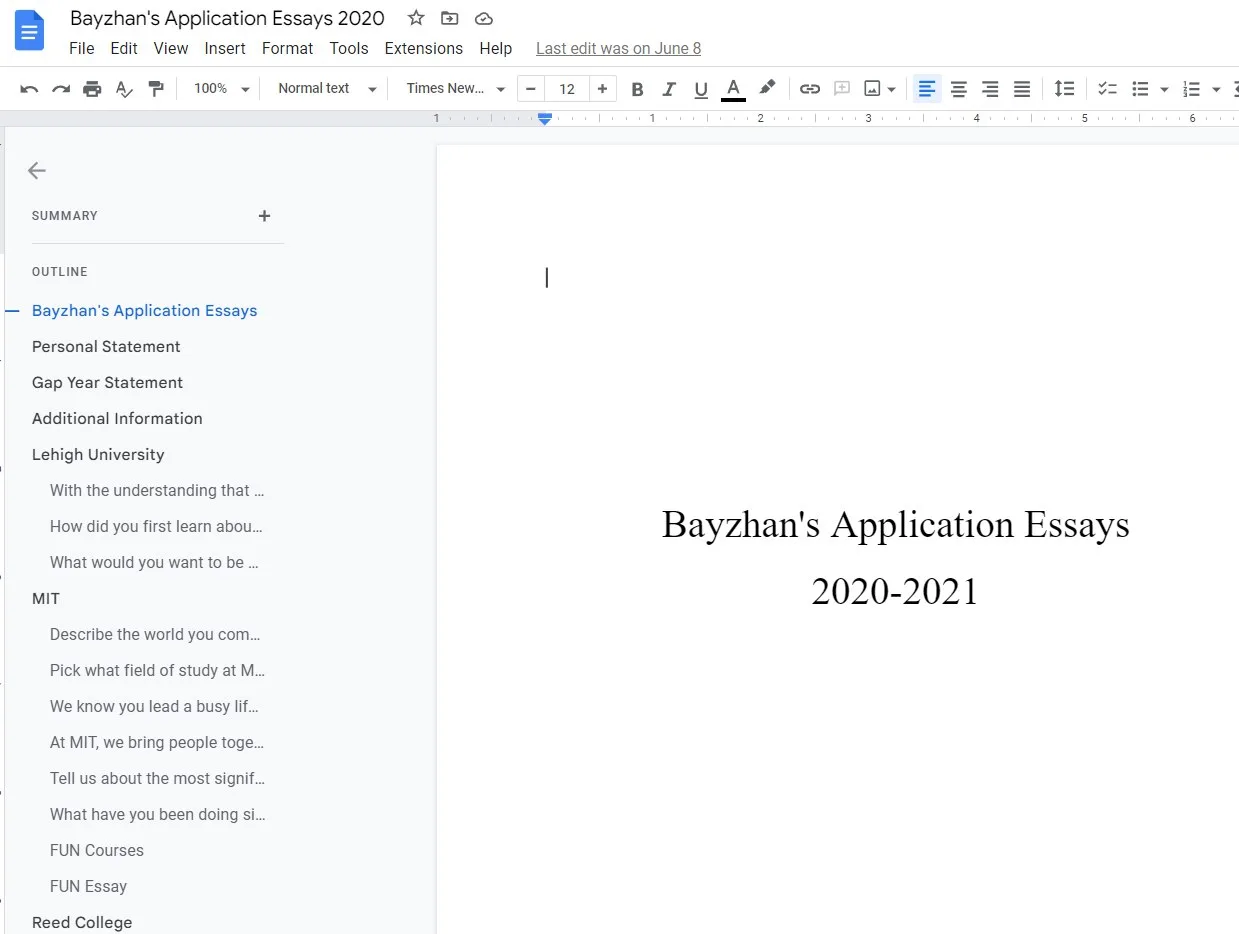This screenshot has width=1239, height=934.
Task: Expand numbered list options arrow
Action: click(x=1216, y=89)
